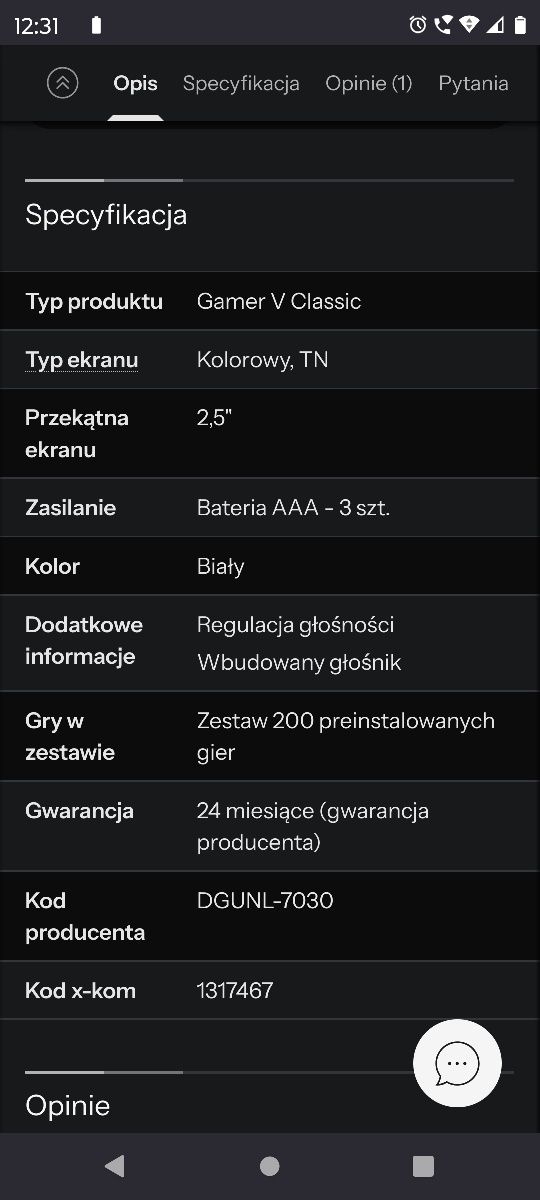
Task: Tap the Gwarancja 24 miesiące row
Action: 270,827
